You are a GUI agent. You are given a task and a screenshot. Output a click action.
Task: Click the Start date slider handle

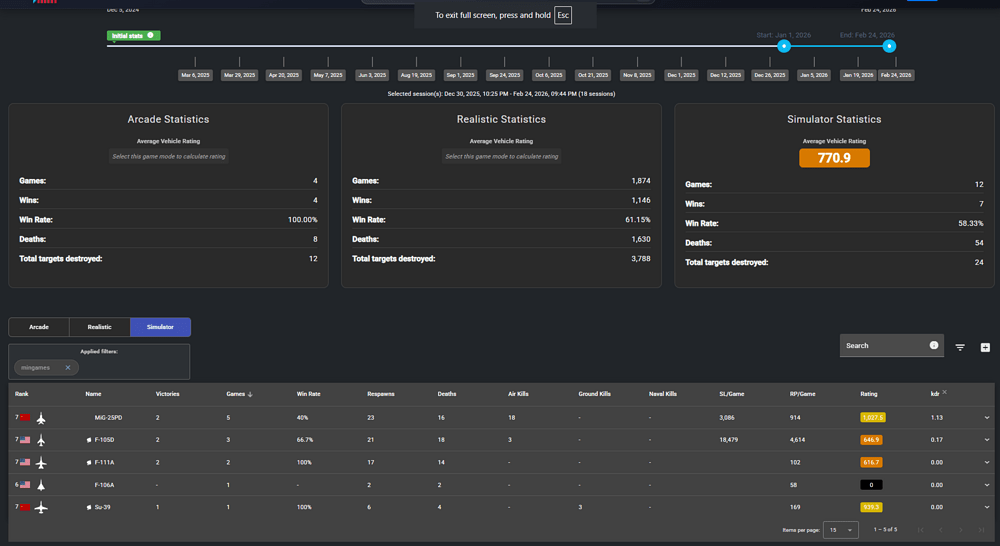click(784, 46)
